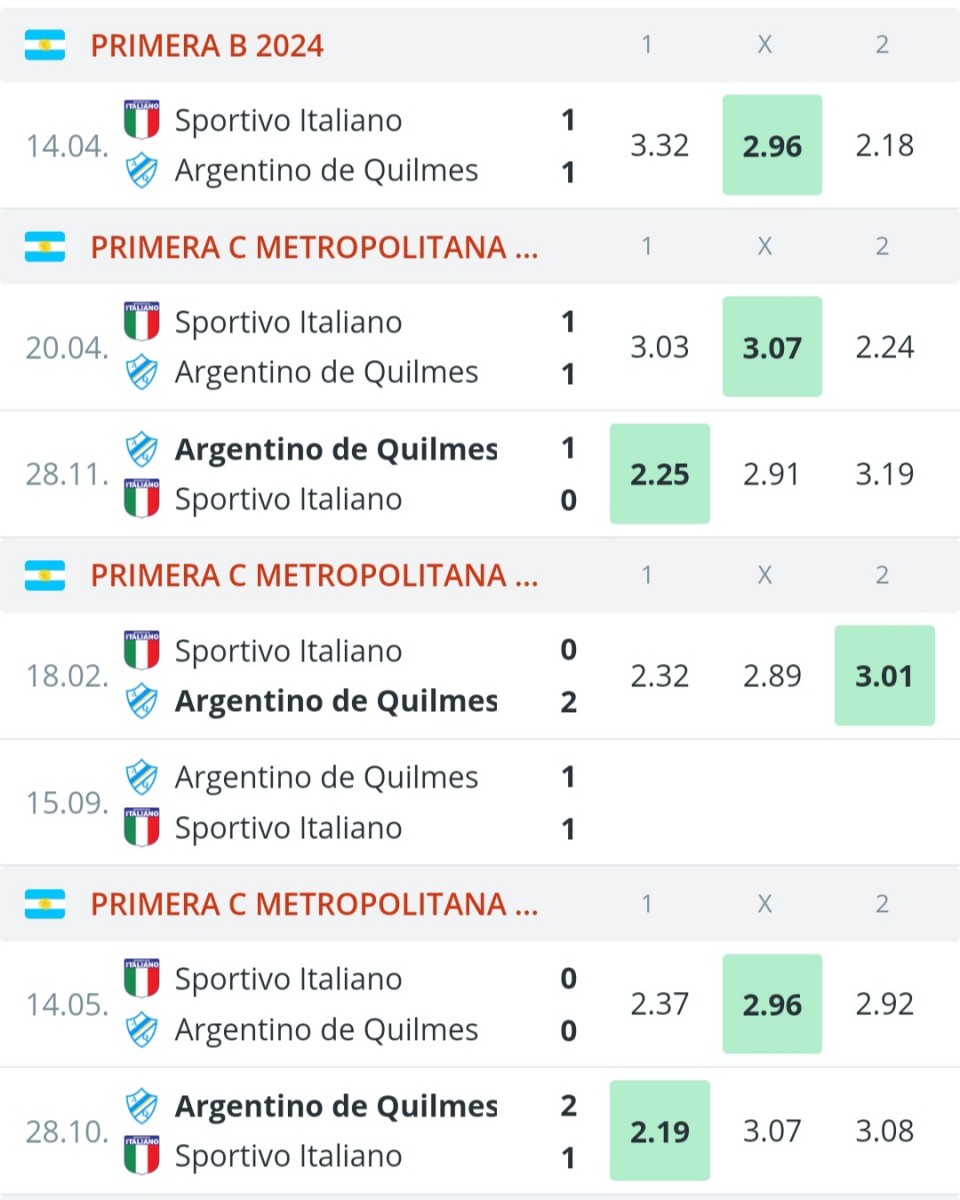Image resolution: width=960 pixels, height=1200 pixels.
Task: Click Sportivo Italiano crest in 18.02. match
Action: pyautogui.click(x=142, y=651)
